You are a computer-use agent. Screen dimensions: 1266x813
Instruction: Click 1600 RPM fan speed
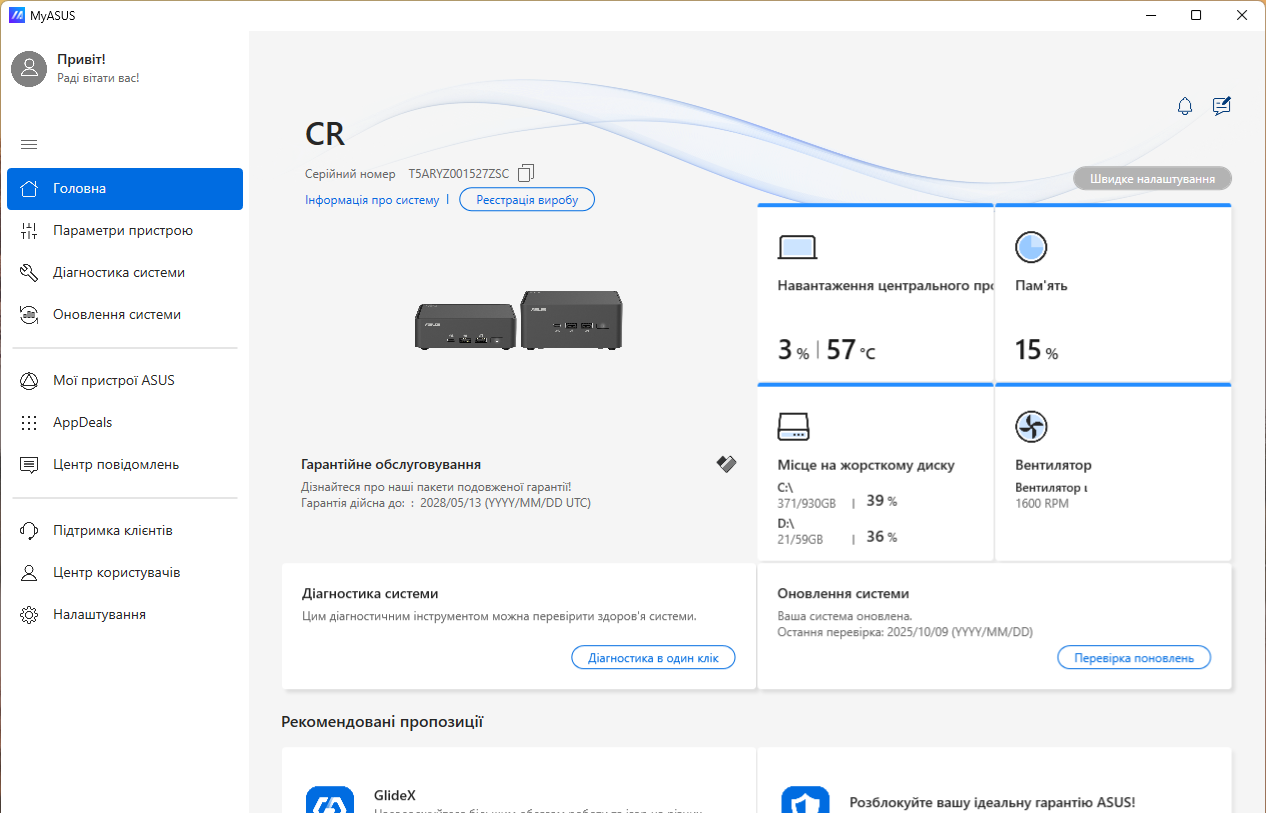click(1042, 504)
